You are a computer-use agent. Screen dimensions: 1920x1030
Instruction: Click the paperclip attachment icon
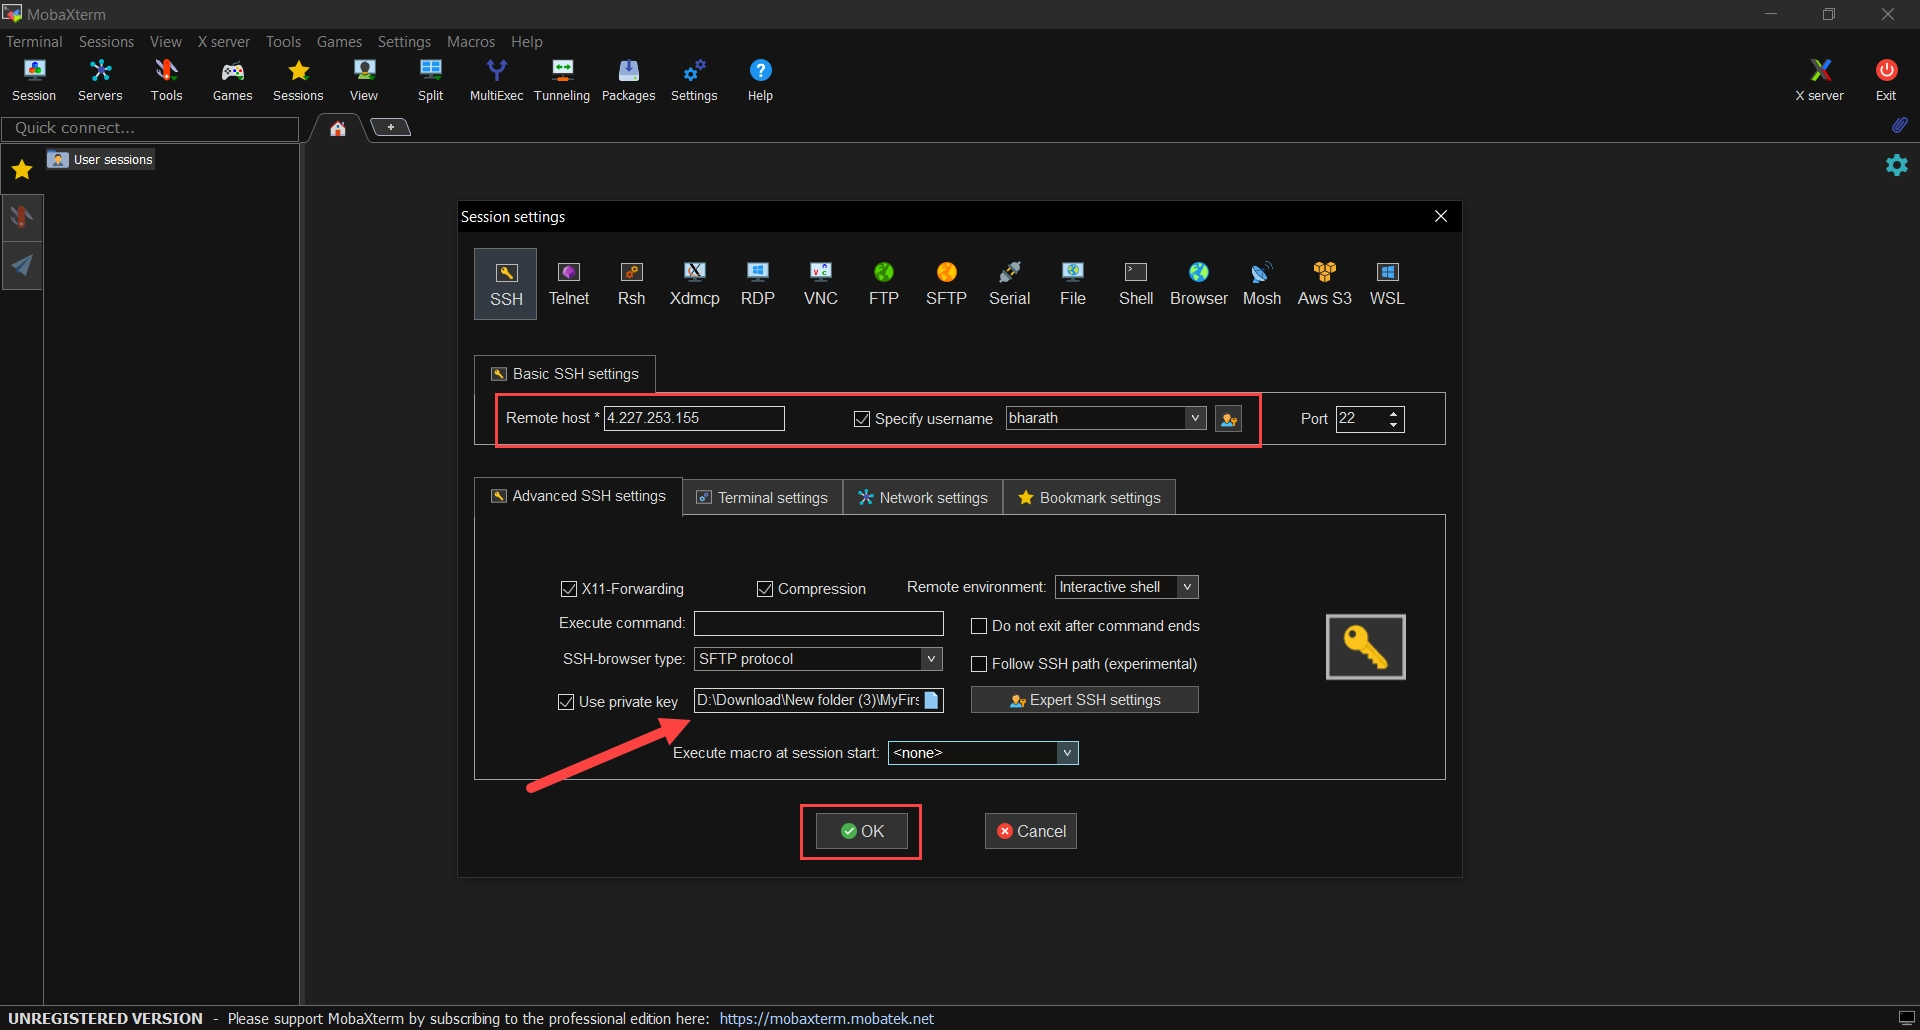1899,125
